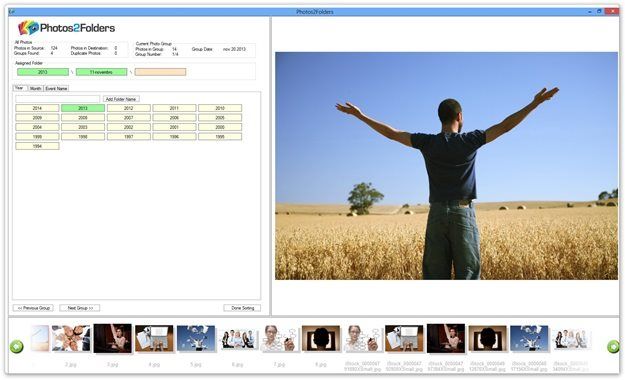The image size is (625, 380).
Task: Choose the 2014 year folder button
Action: (37, 108)
